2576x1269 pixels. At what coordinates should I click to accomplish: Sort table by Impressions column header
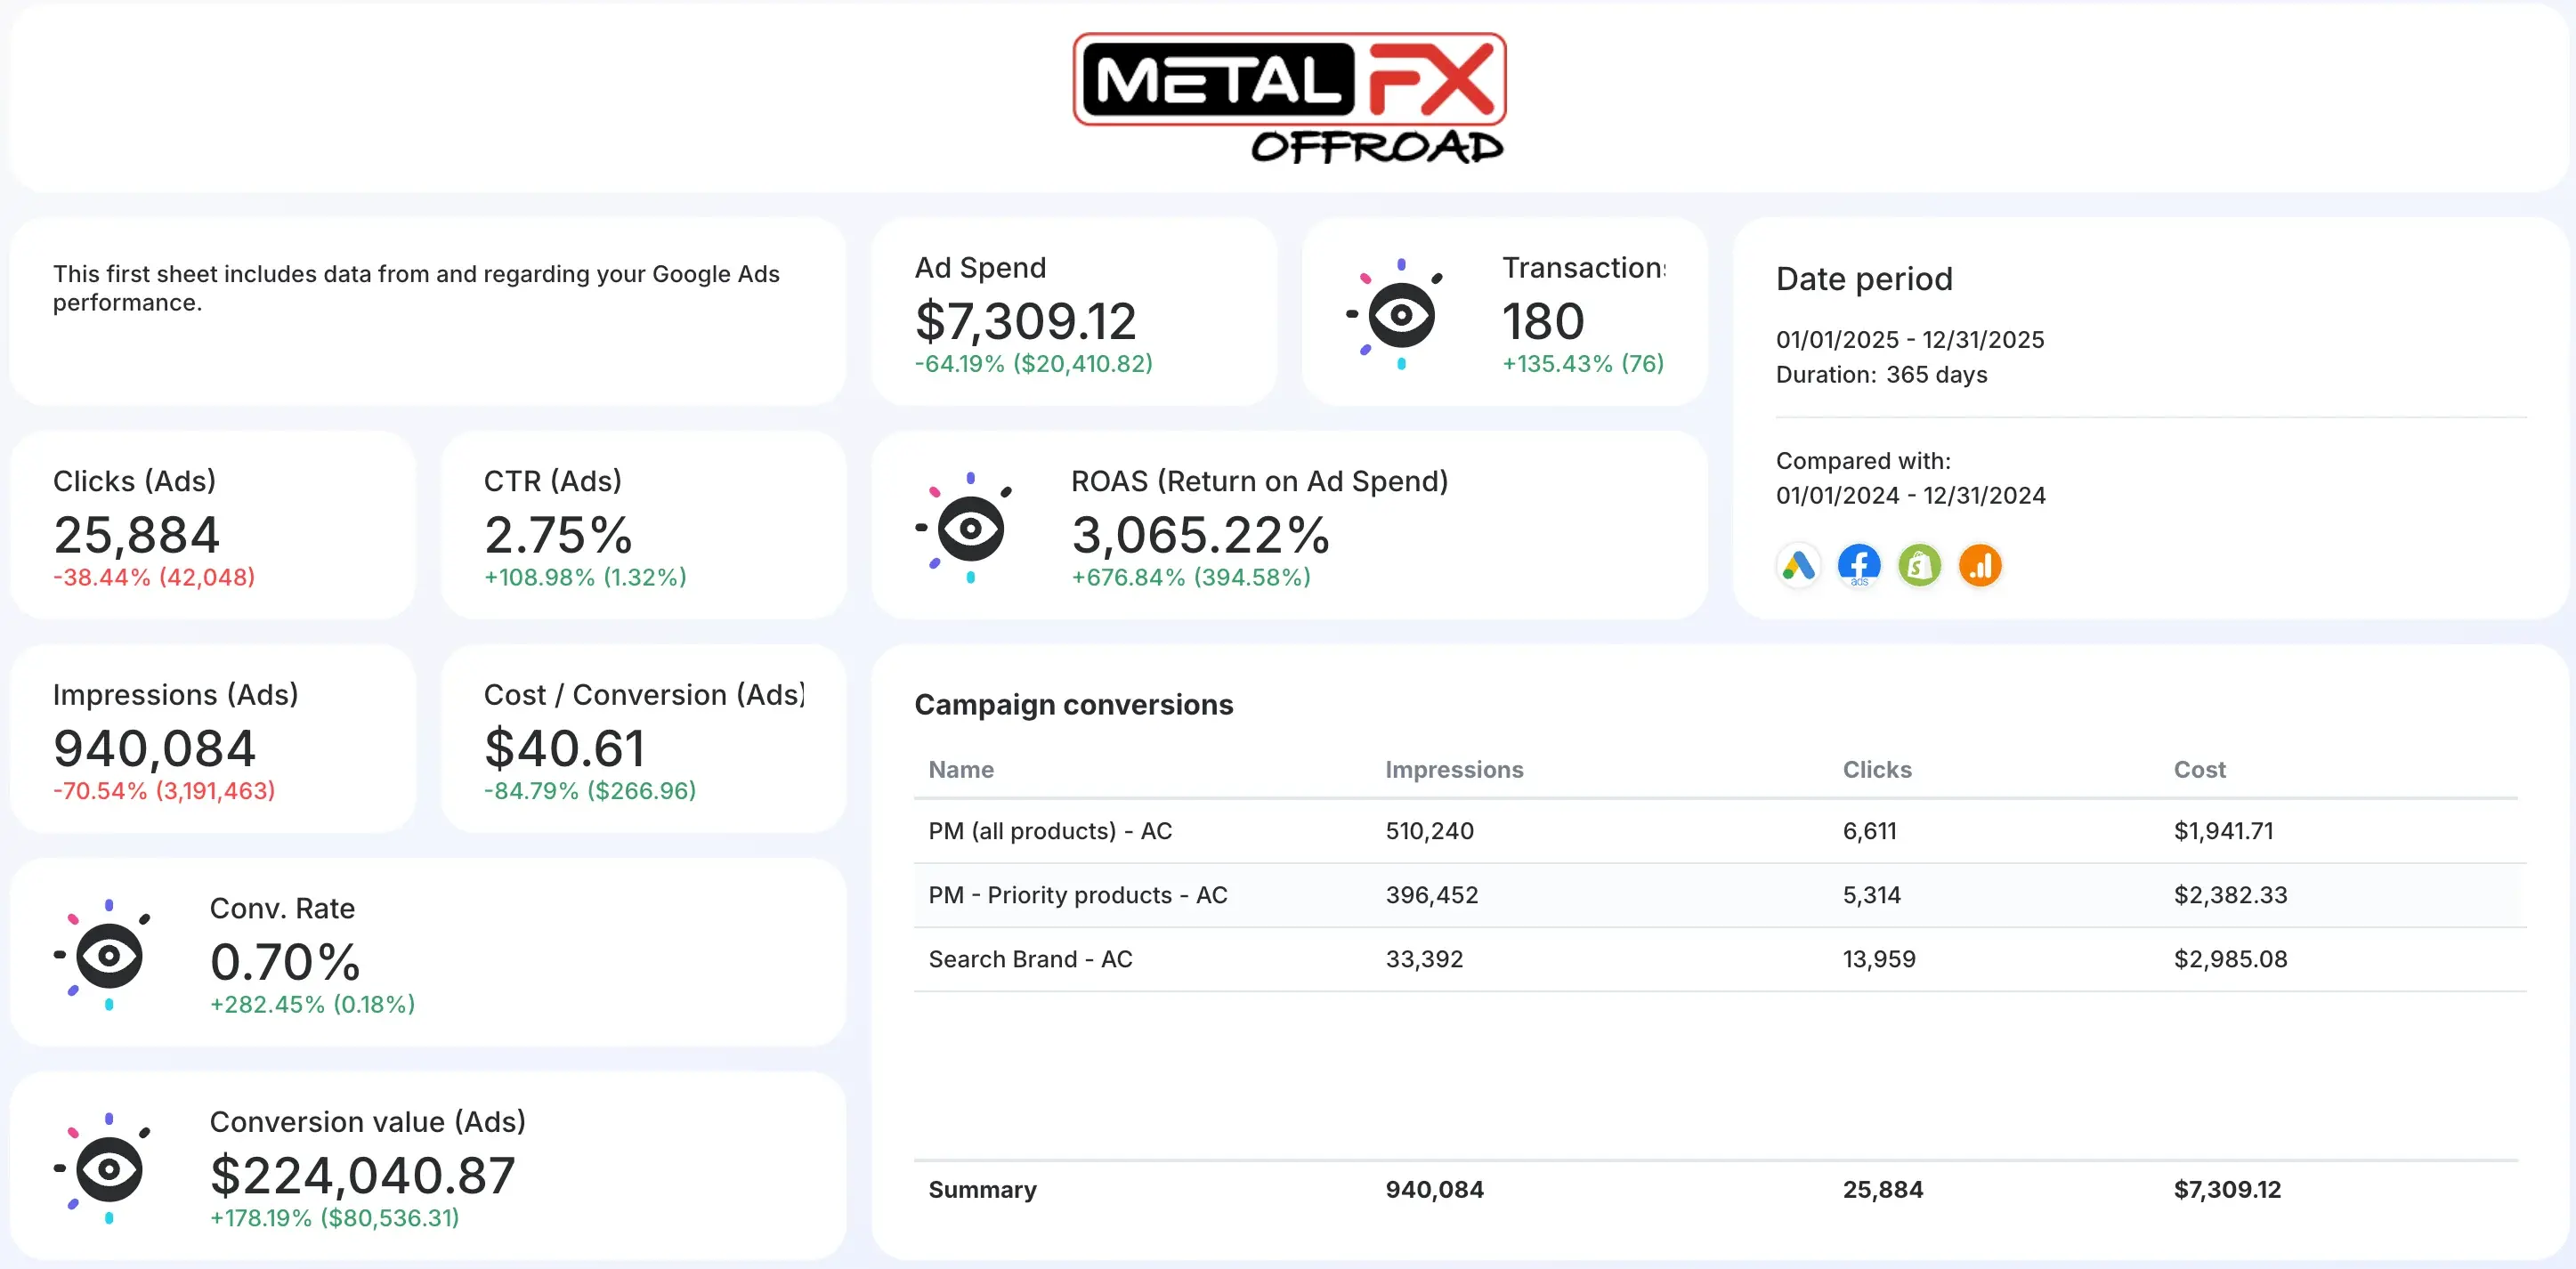pos(1454,769)
